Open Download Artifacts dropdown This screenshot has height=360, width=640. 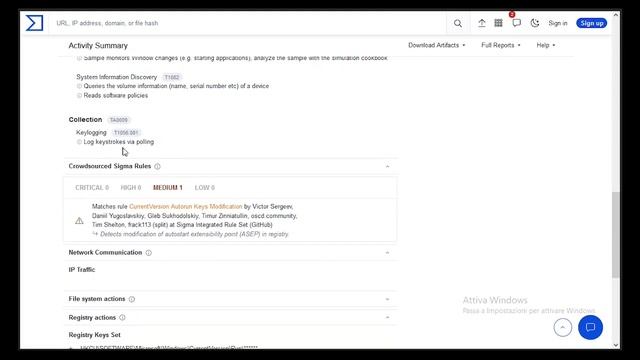pyautogui.click(x=436, y=45)
